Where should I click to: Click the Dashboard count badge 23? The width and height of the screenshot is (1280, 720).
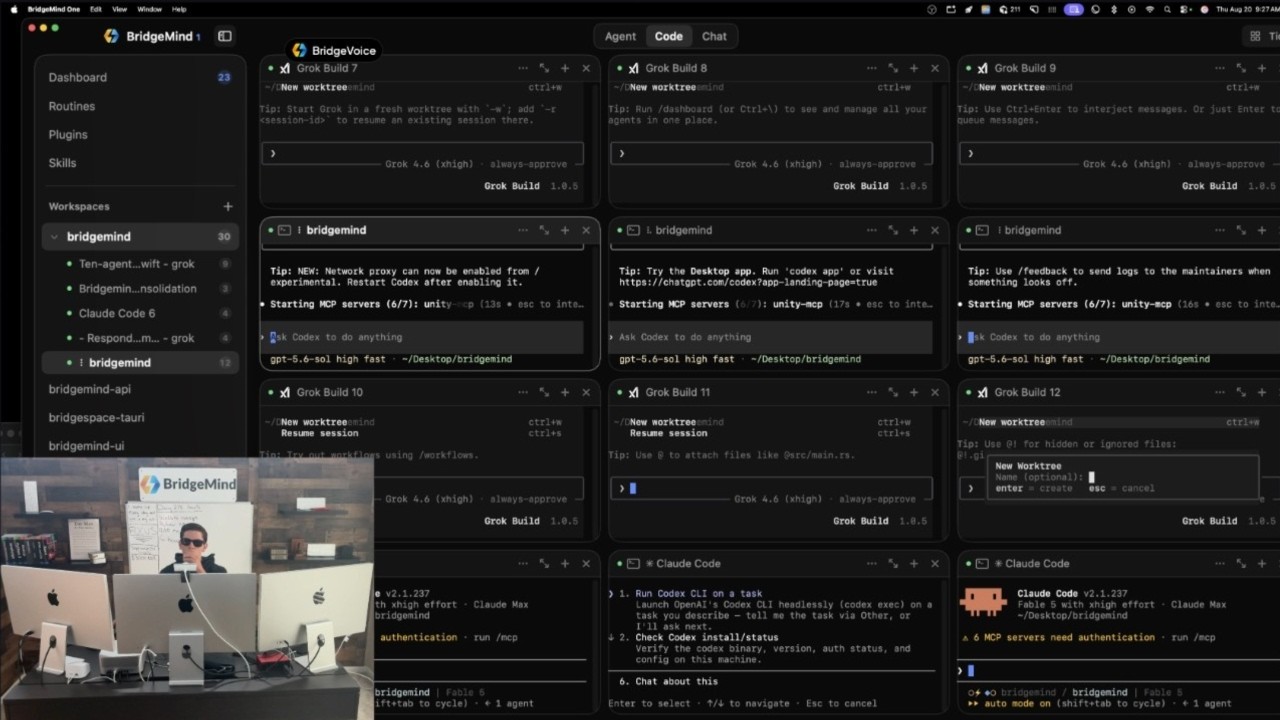pyautogui.click(x=224, y=77)
